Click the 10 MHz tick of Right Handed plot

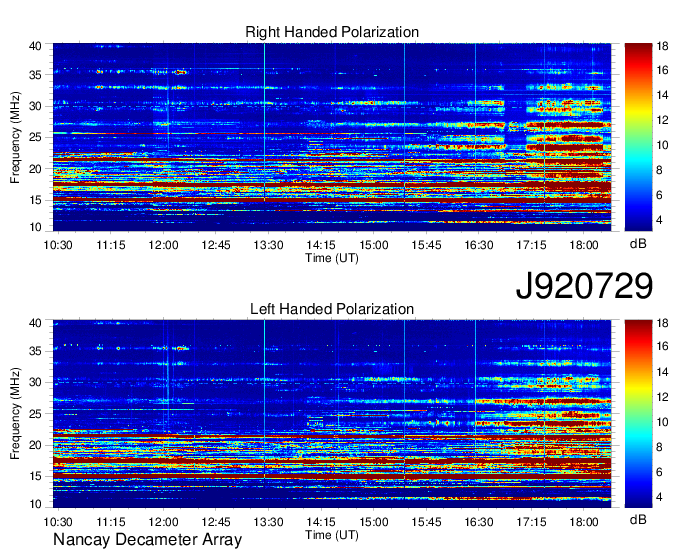[x=35, y=227]
